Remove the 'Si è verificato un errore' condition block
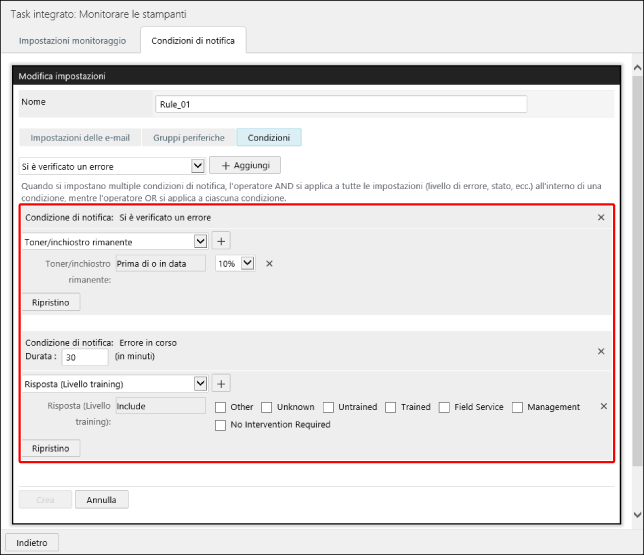 click(601, 217)
